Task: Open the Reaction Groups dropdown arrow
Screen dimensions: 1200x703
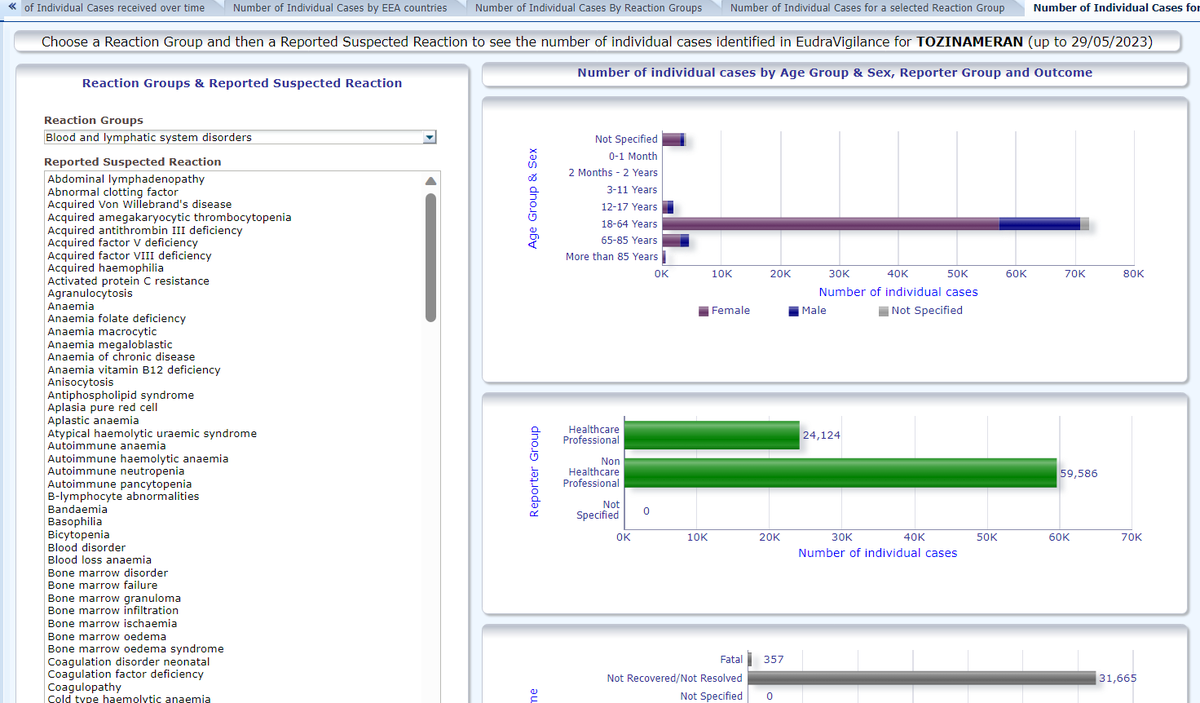Action: click(430, 138)
